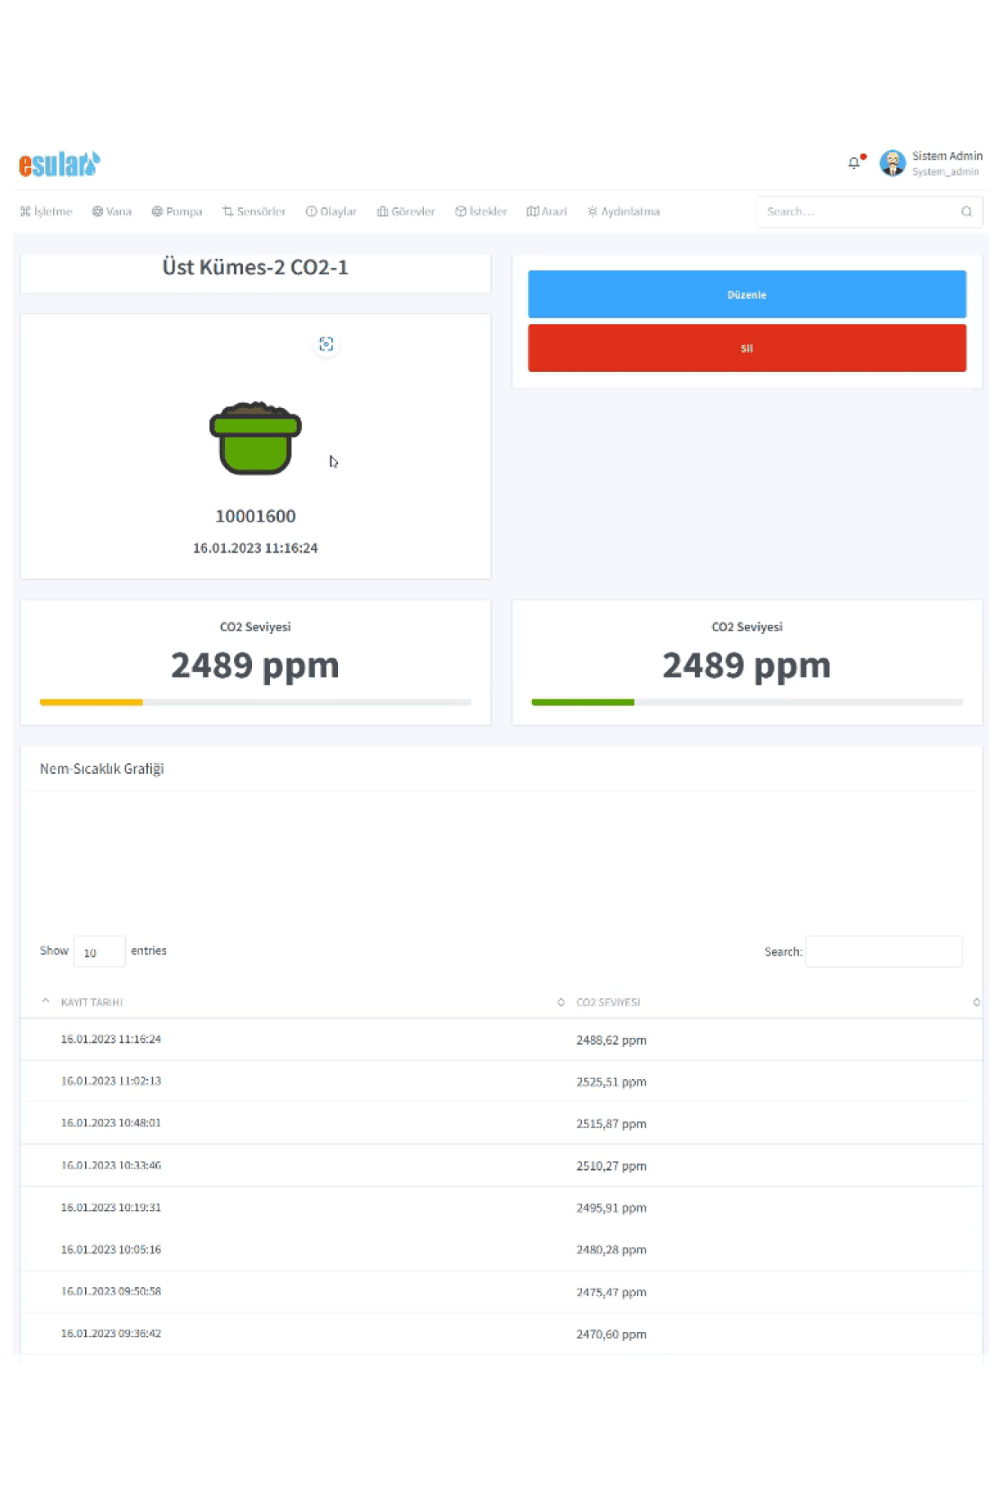Viewport: 1000px width, 1500px height.
Task: Click the Arazi map icon
Action: [x=532, y=211]
